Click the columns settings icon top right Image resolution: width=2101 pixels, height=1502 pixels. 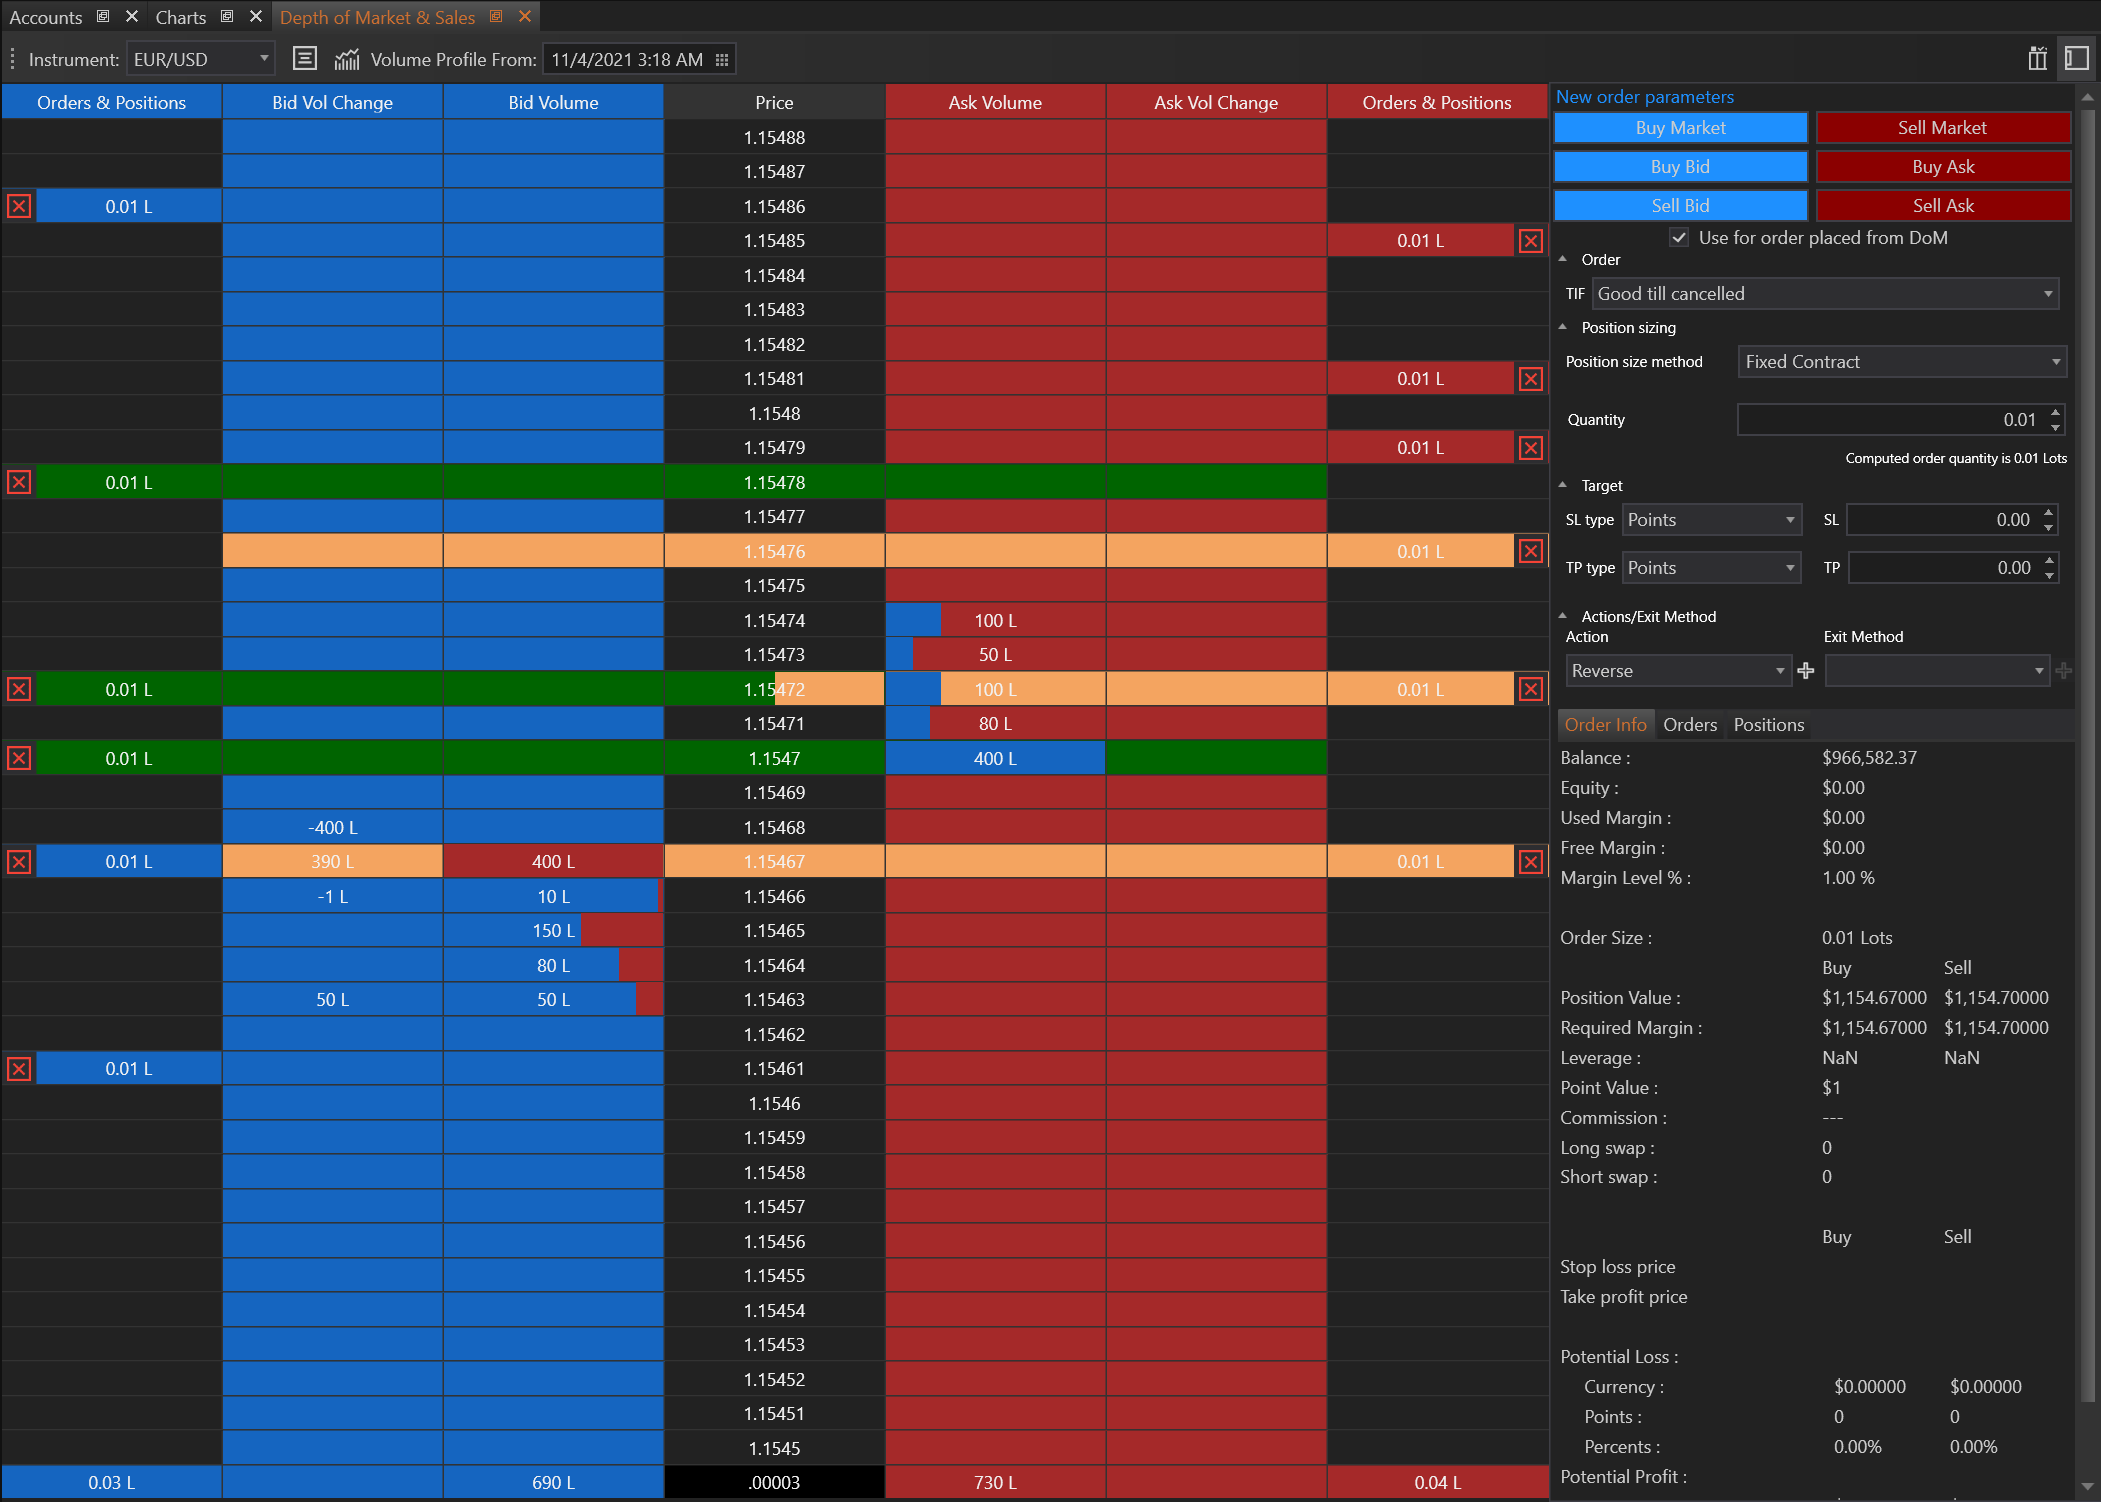point(2037,59)
